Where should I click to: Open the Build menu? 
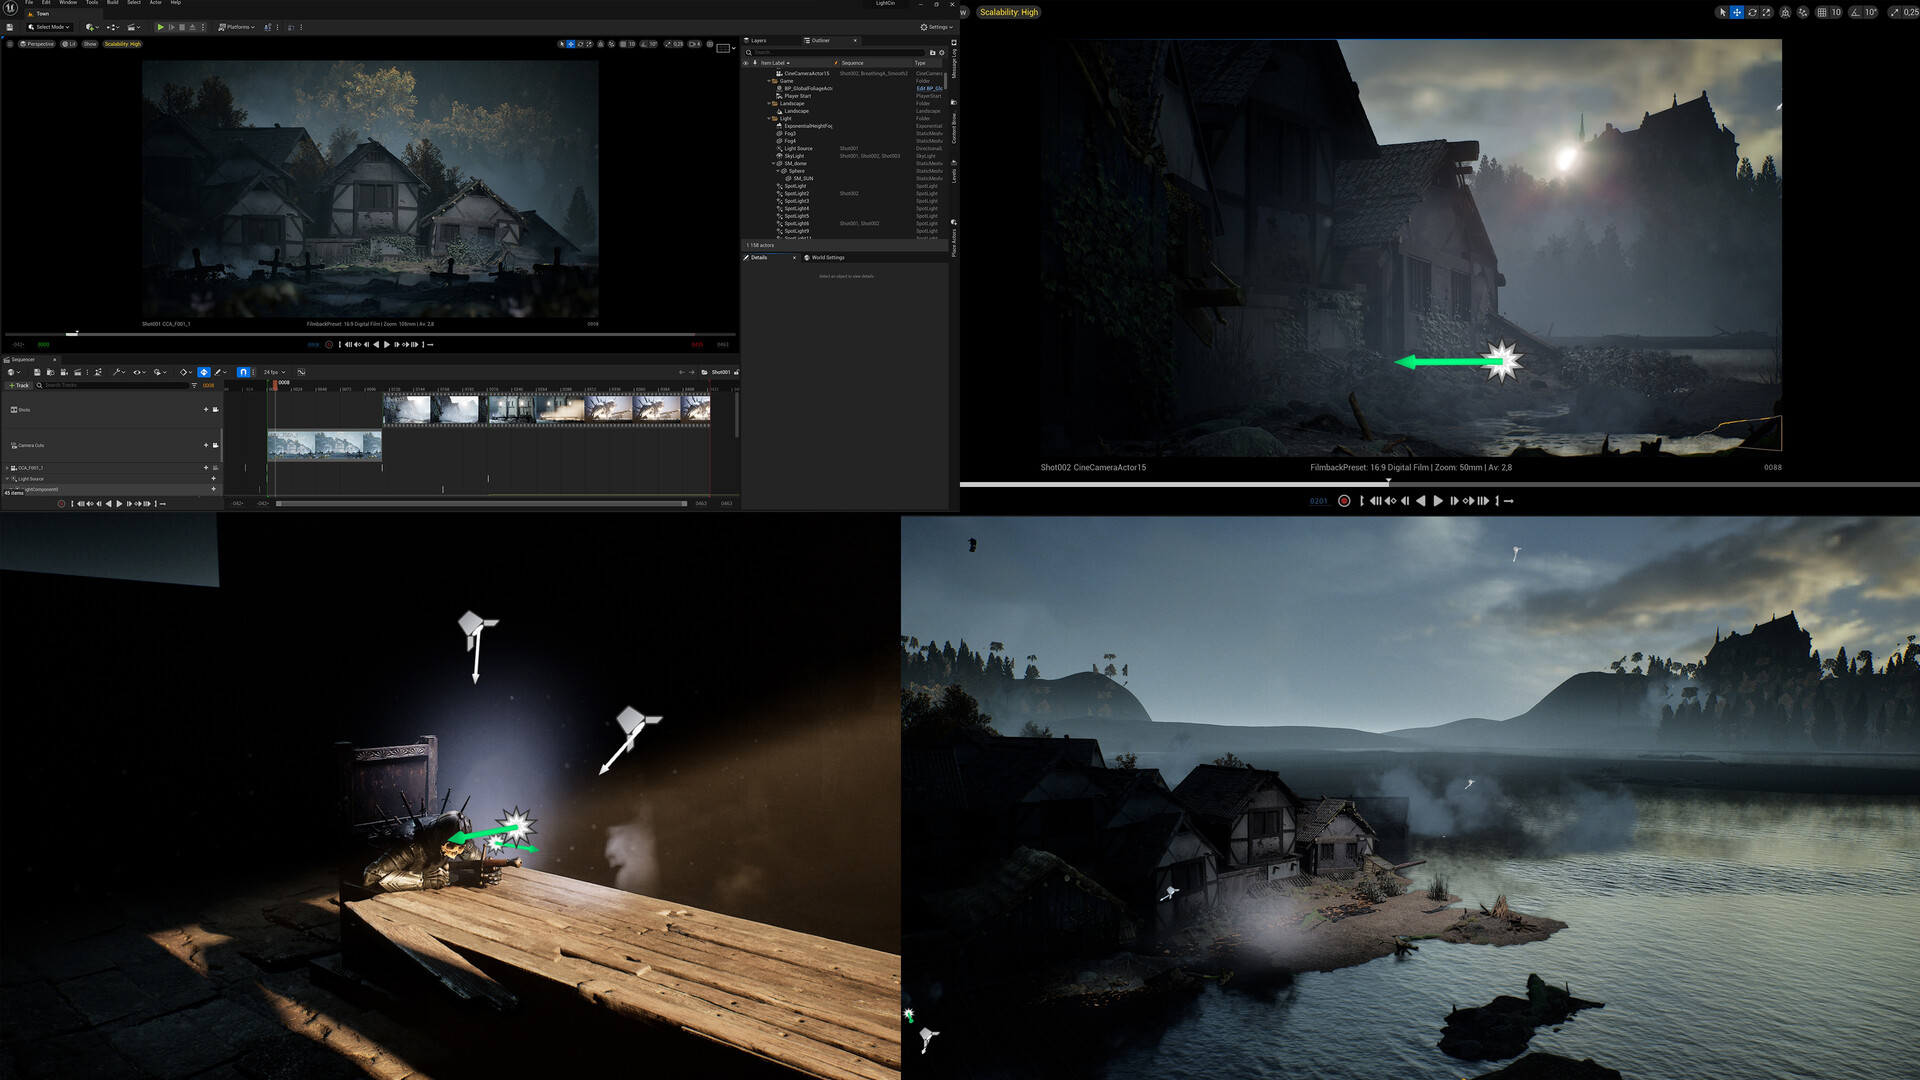point(113,3)
